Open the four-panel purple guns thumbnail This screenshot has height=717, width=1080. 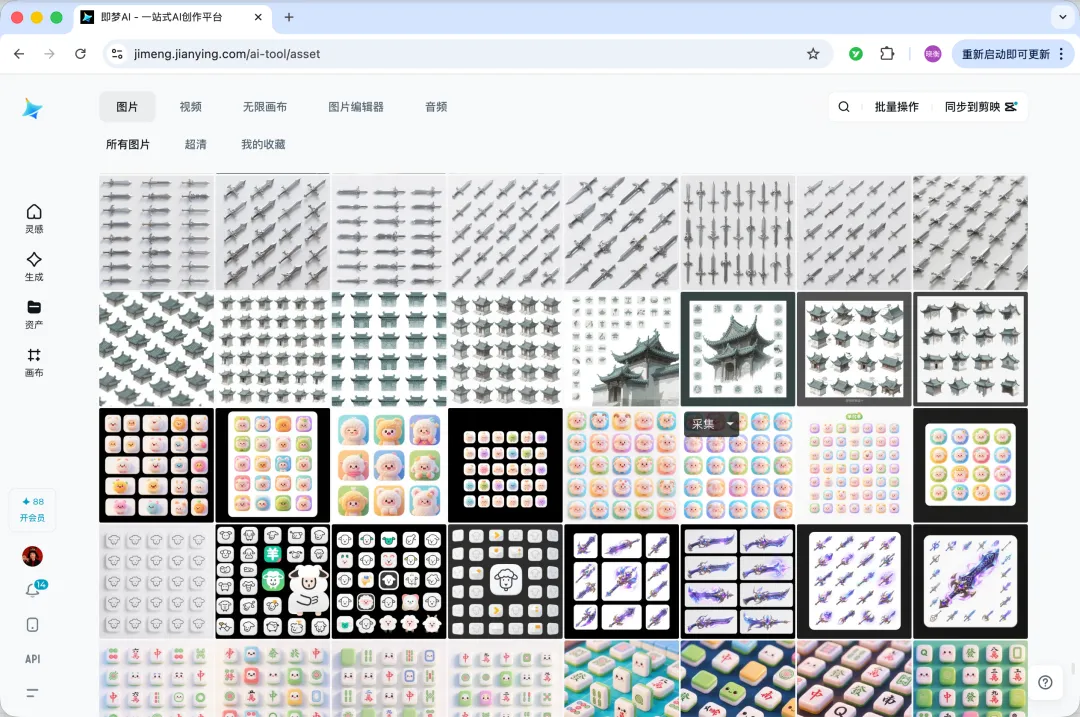coord(738,581)
